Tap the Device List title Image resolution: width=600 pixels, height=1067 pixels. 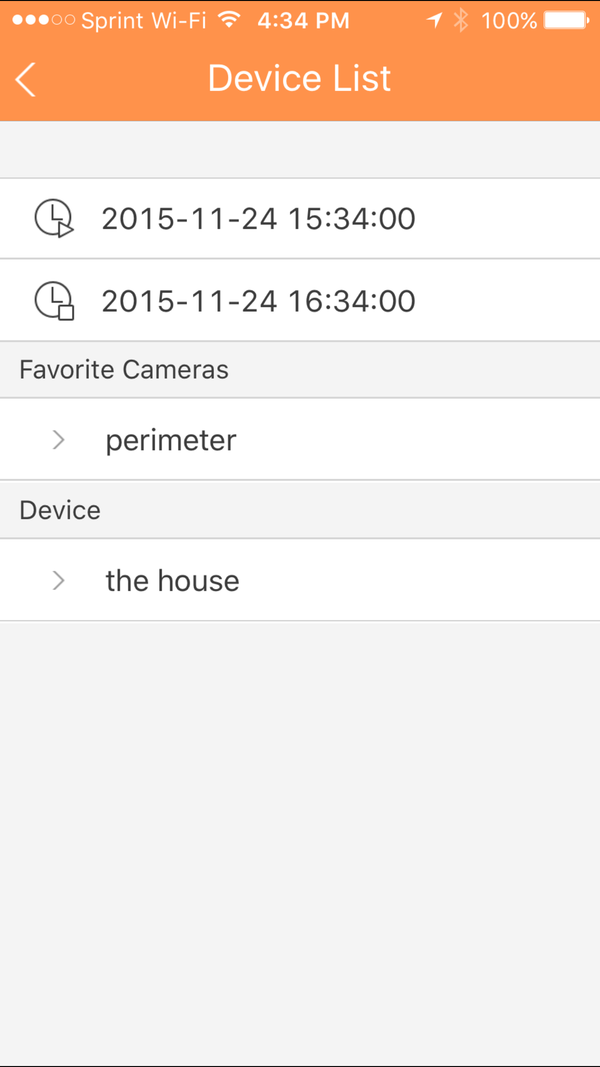click(299, 78)
